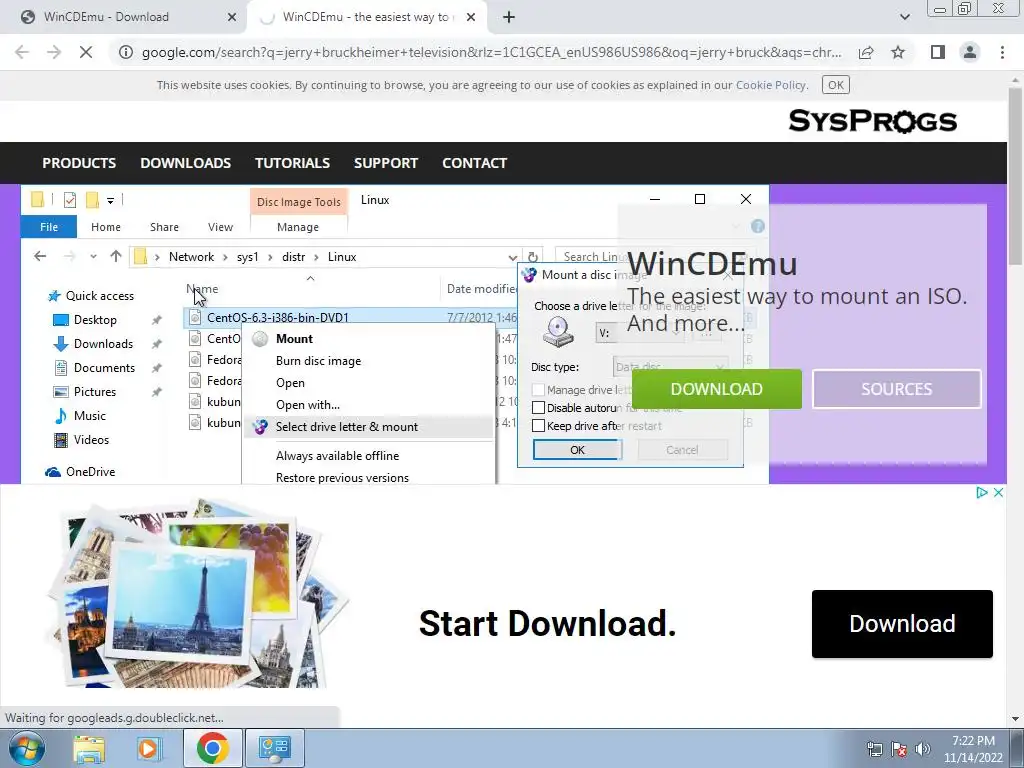Click the black Download ad button
The width and height of the screenshot is (1024, 768).
pyautogui.click(x=902, y=624)
